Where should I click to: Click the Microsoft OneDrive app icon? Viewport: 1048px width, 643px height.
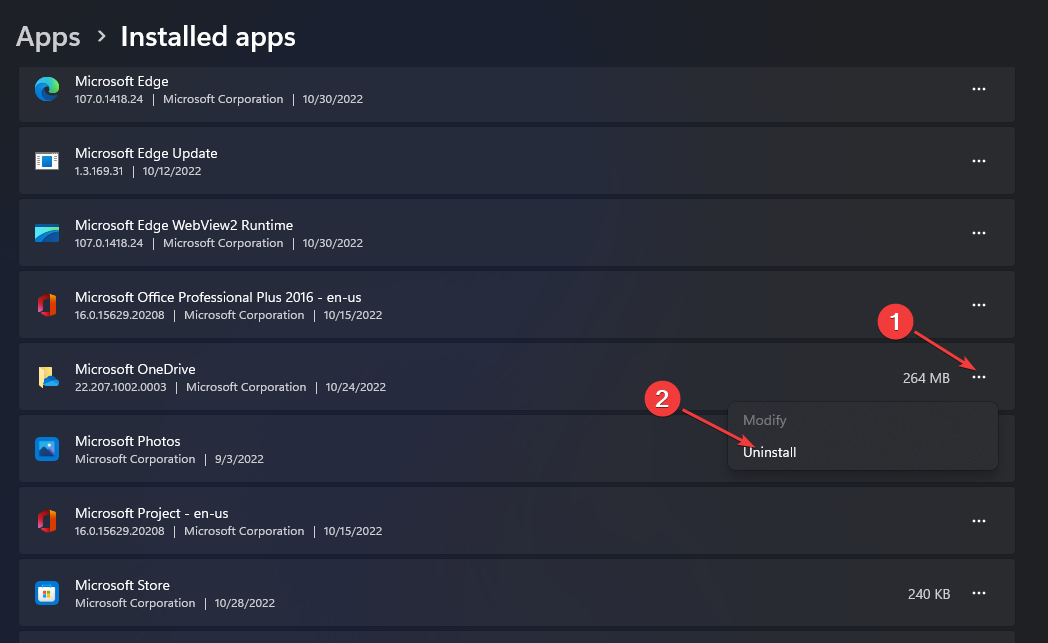[47, 377]
